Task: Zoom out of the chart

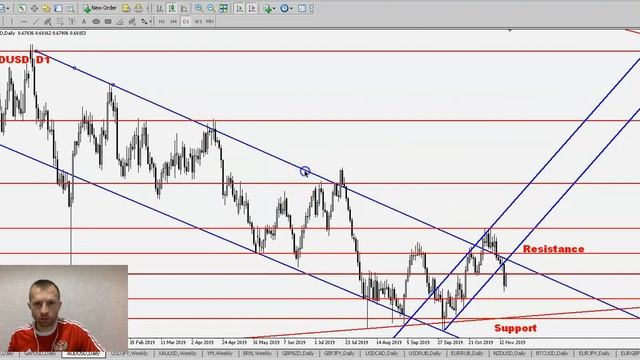Action: pyautogui.click(x=211, y=8)
